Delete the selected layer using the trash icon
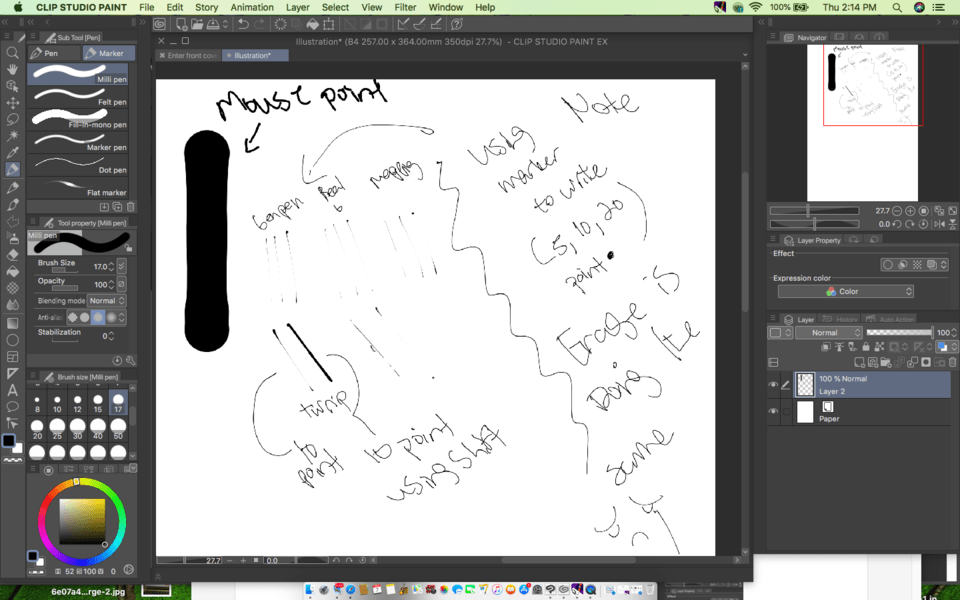 coord(950,362)
